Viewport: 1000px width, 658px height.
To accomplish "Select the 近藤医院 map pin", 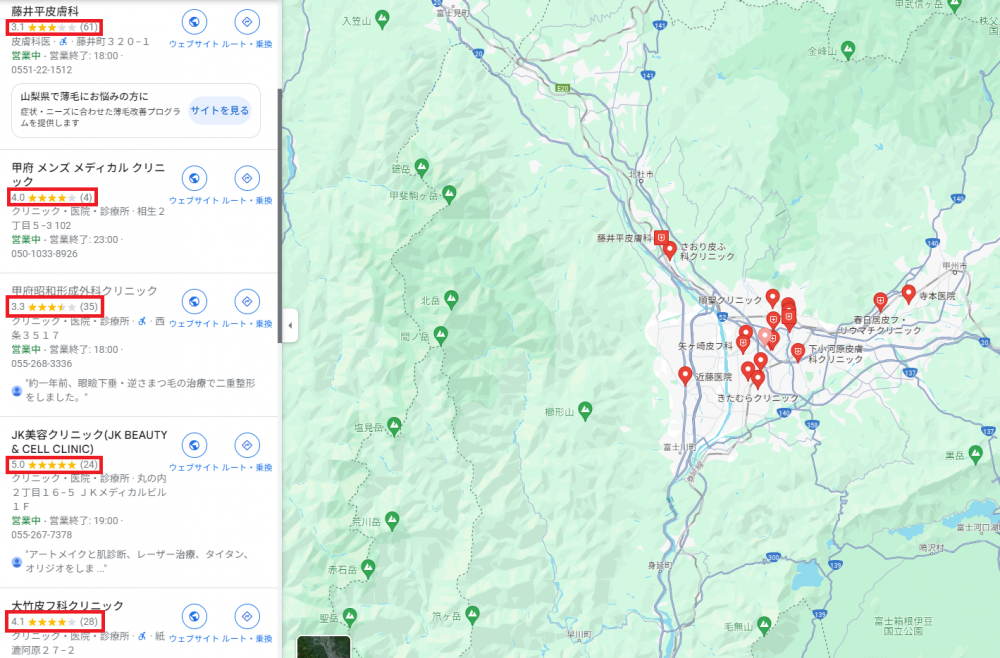I will click(x=685, y=376).
